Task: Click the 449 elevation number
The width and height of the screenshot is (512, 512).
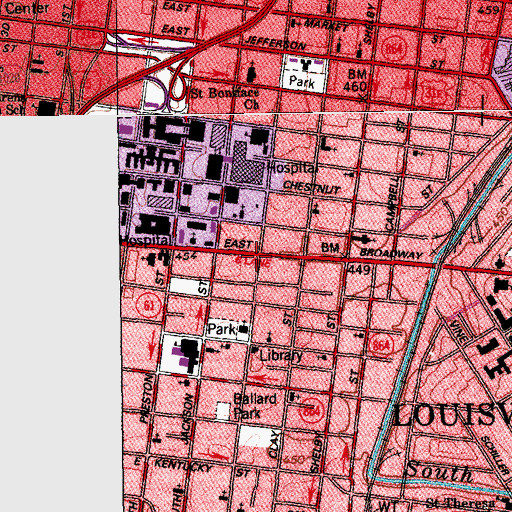Action: pyautogui.click(x=359, y=269)
